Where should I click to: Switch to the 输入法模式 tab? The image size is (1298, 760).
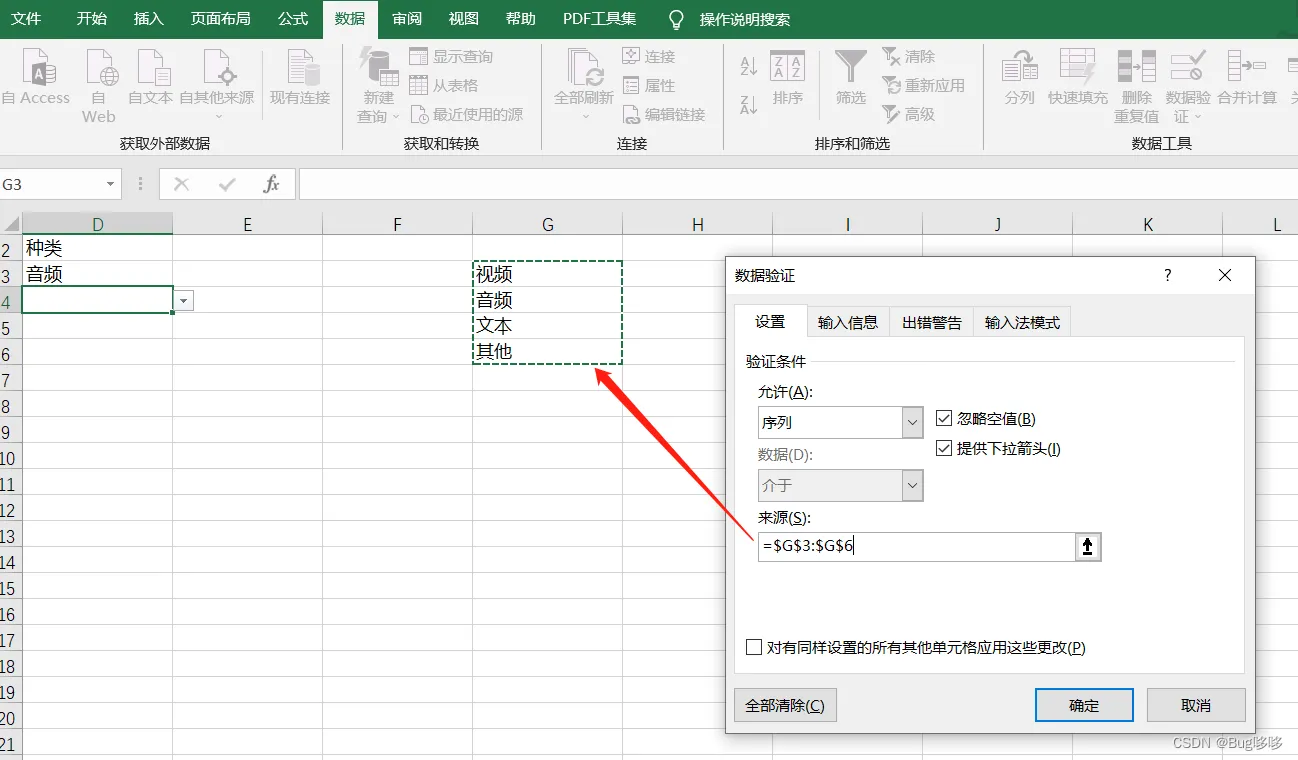(1022, 322)
